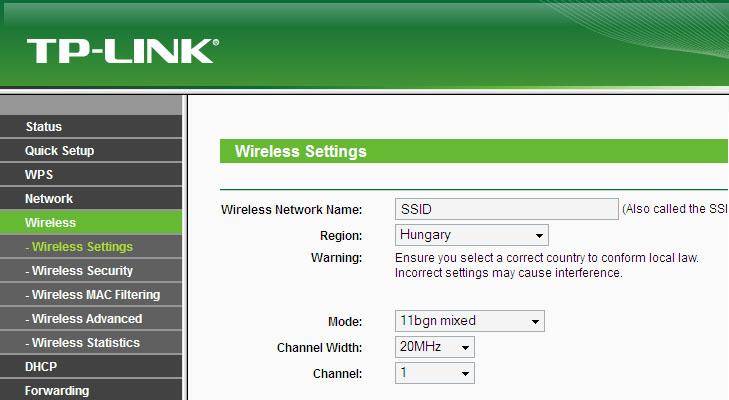Open the Wireless Settings submenu item
The image size is (729, 400).
coord(91,247)
